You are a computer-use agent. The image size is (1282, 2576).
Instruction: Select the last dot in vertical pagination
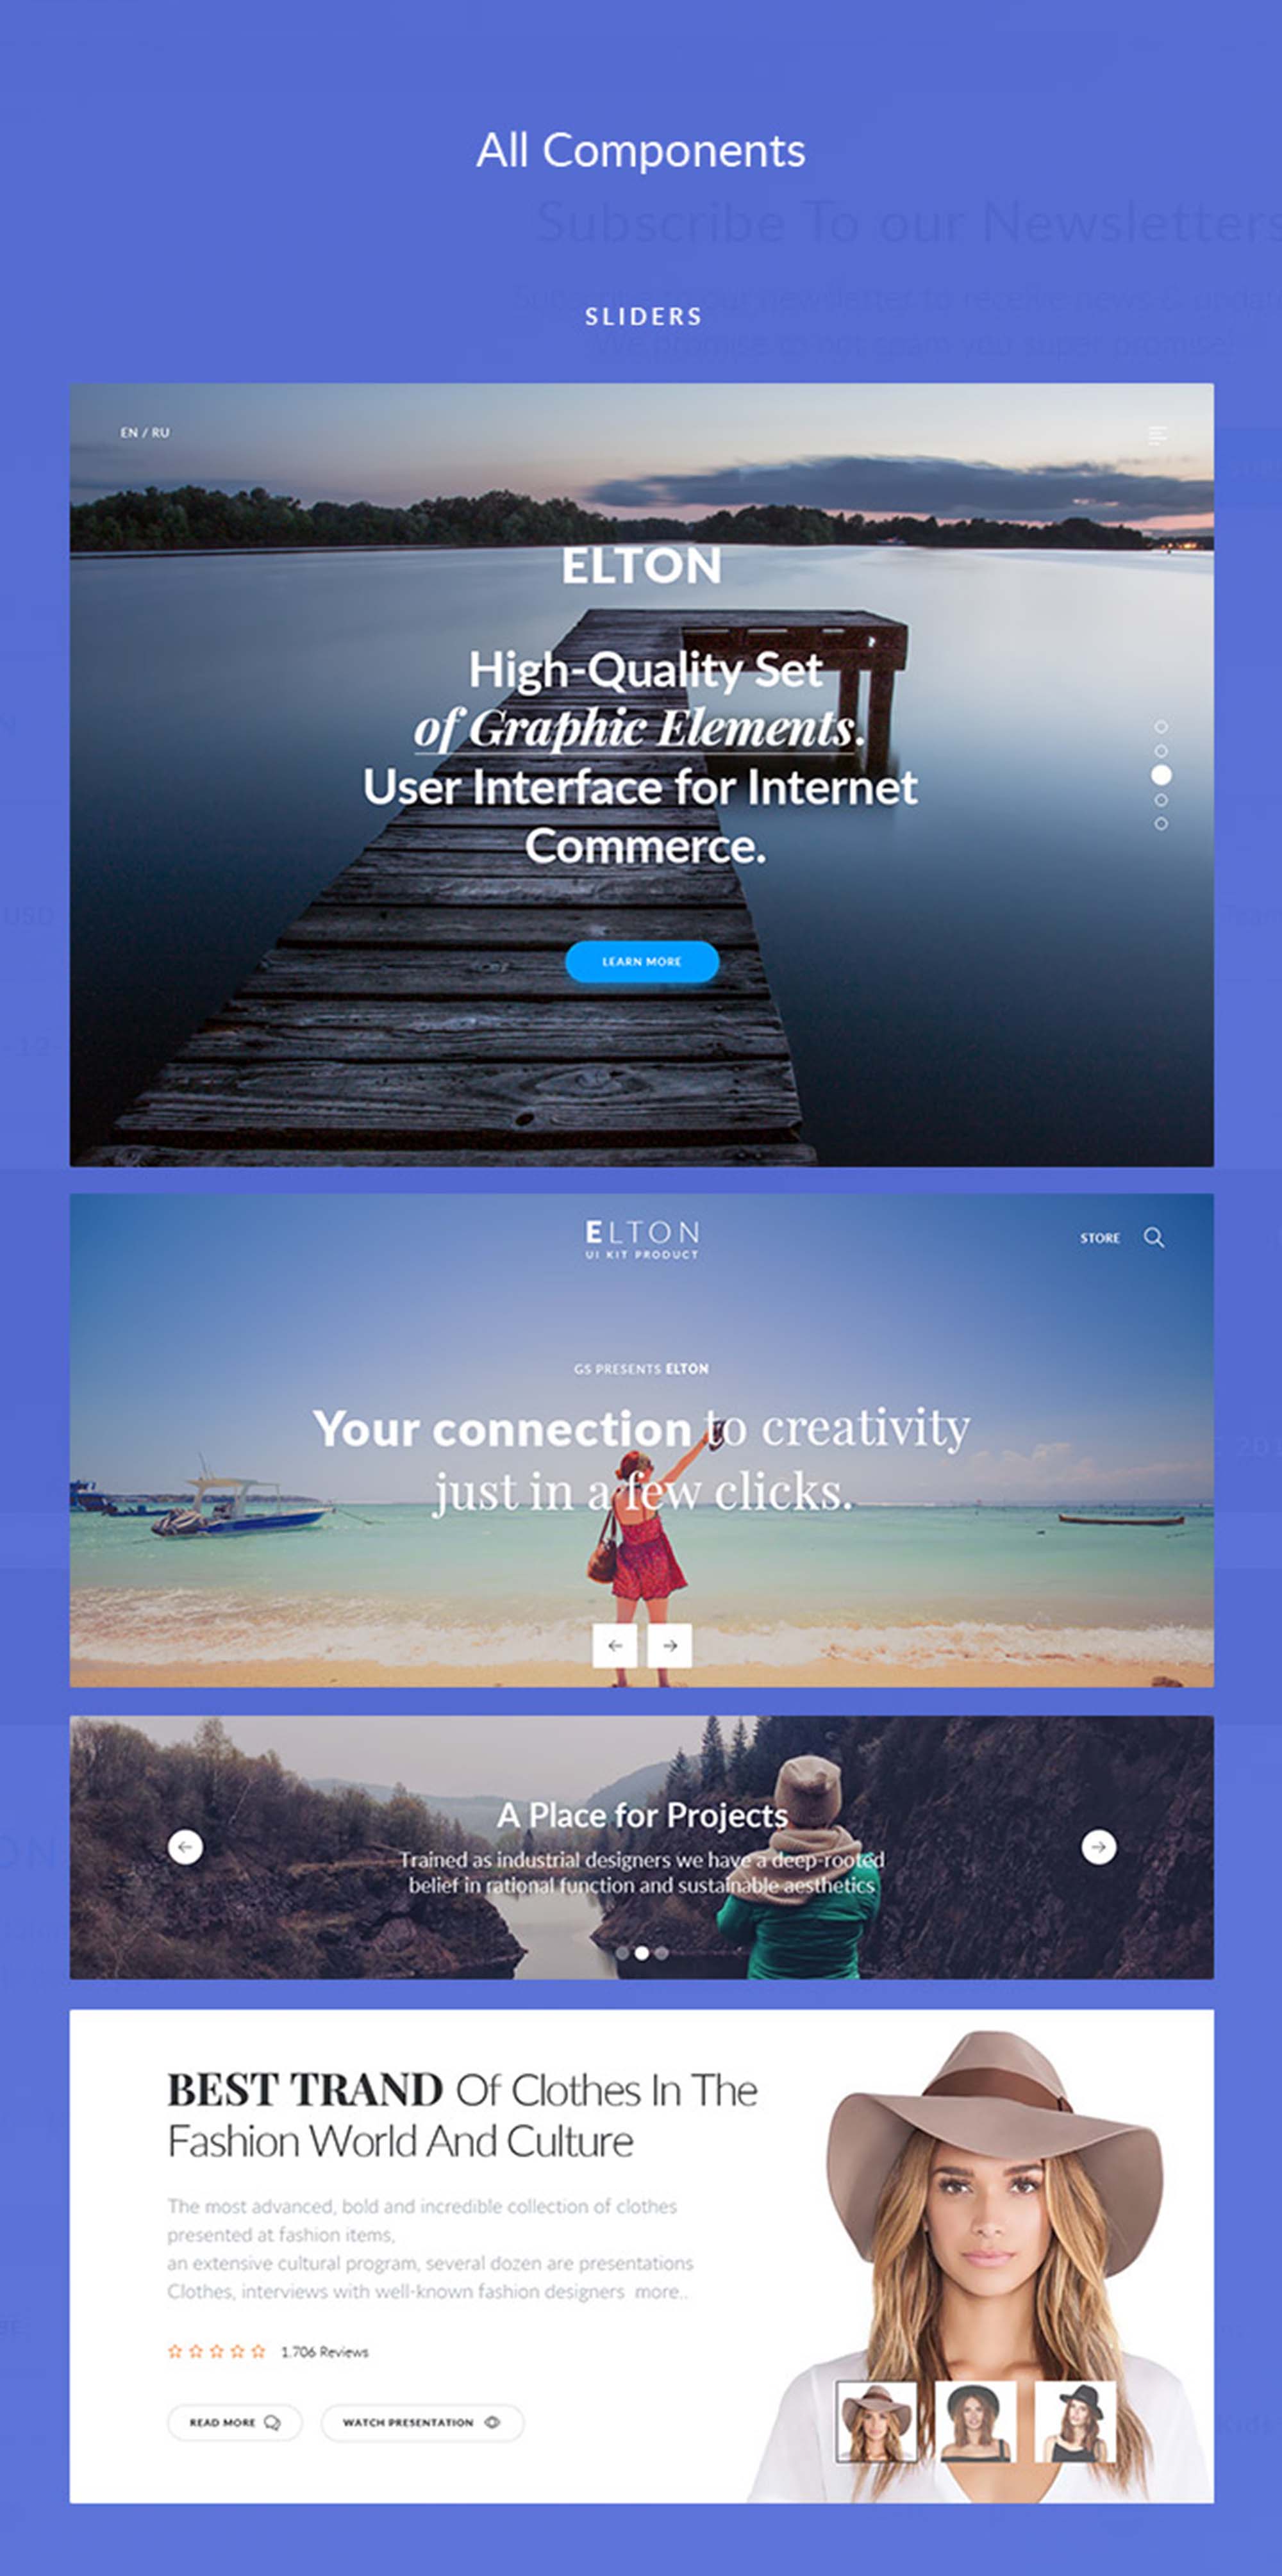[x=1161, y=824]
